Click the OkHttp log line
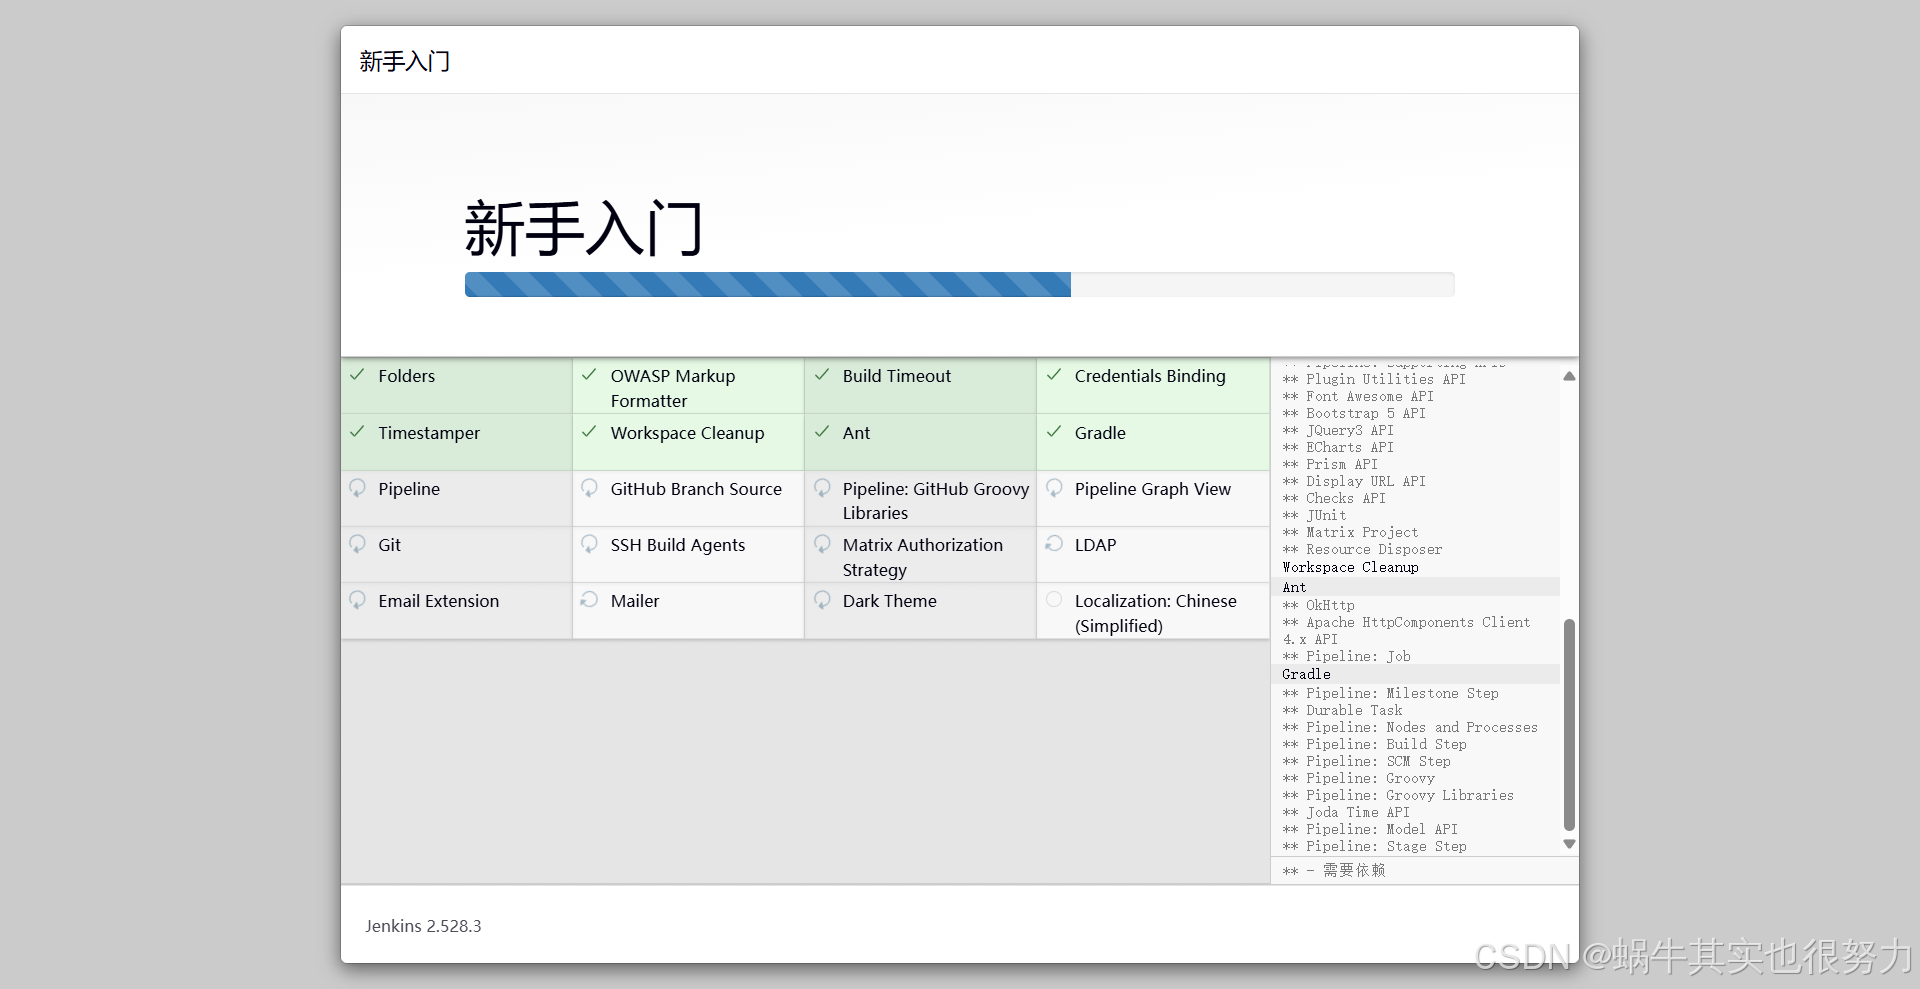 click(x=1318, y=605)
